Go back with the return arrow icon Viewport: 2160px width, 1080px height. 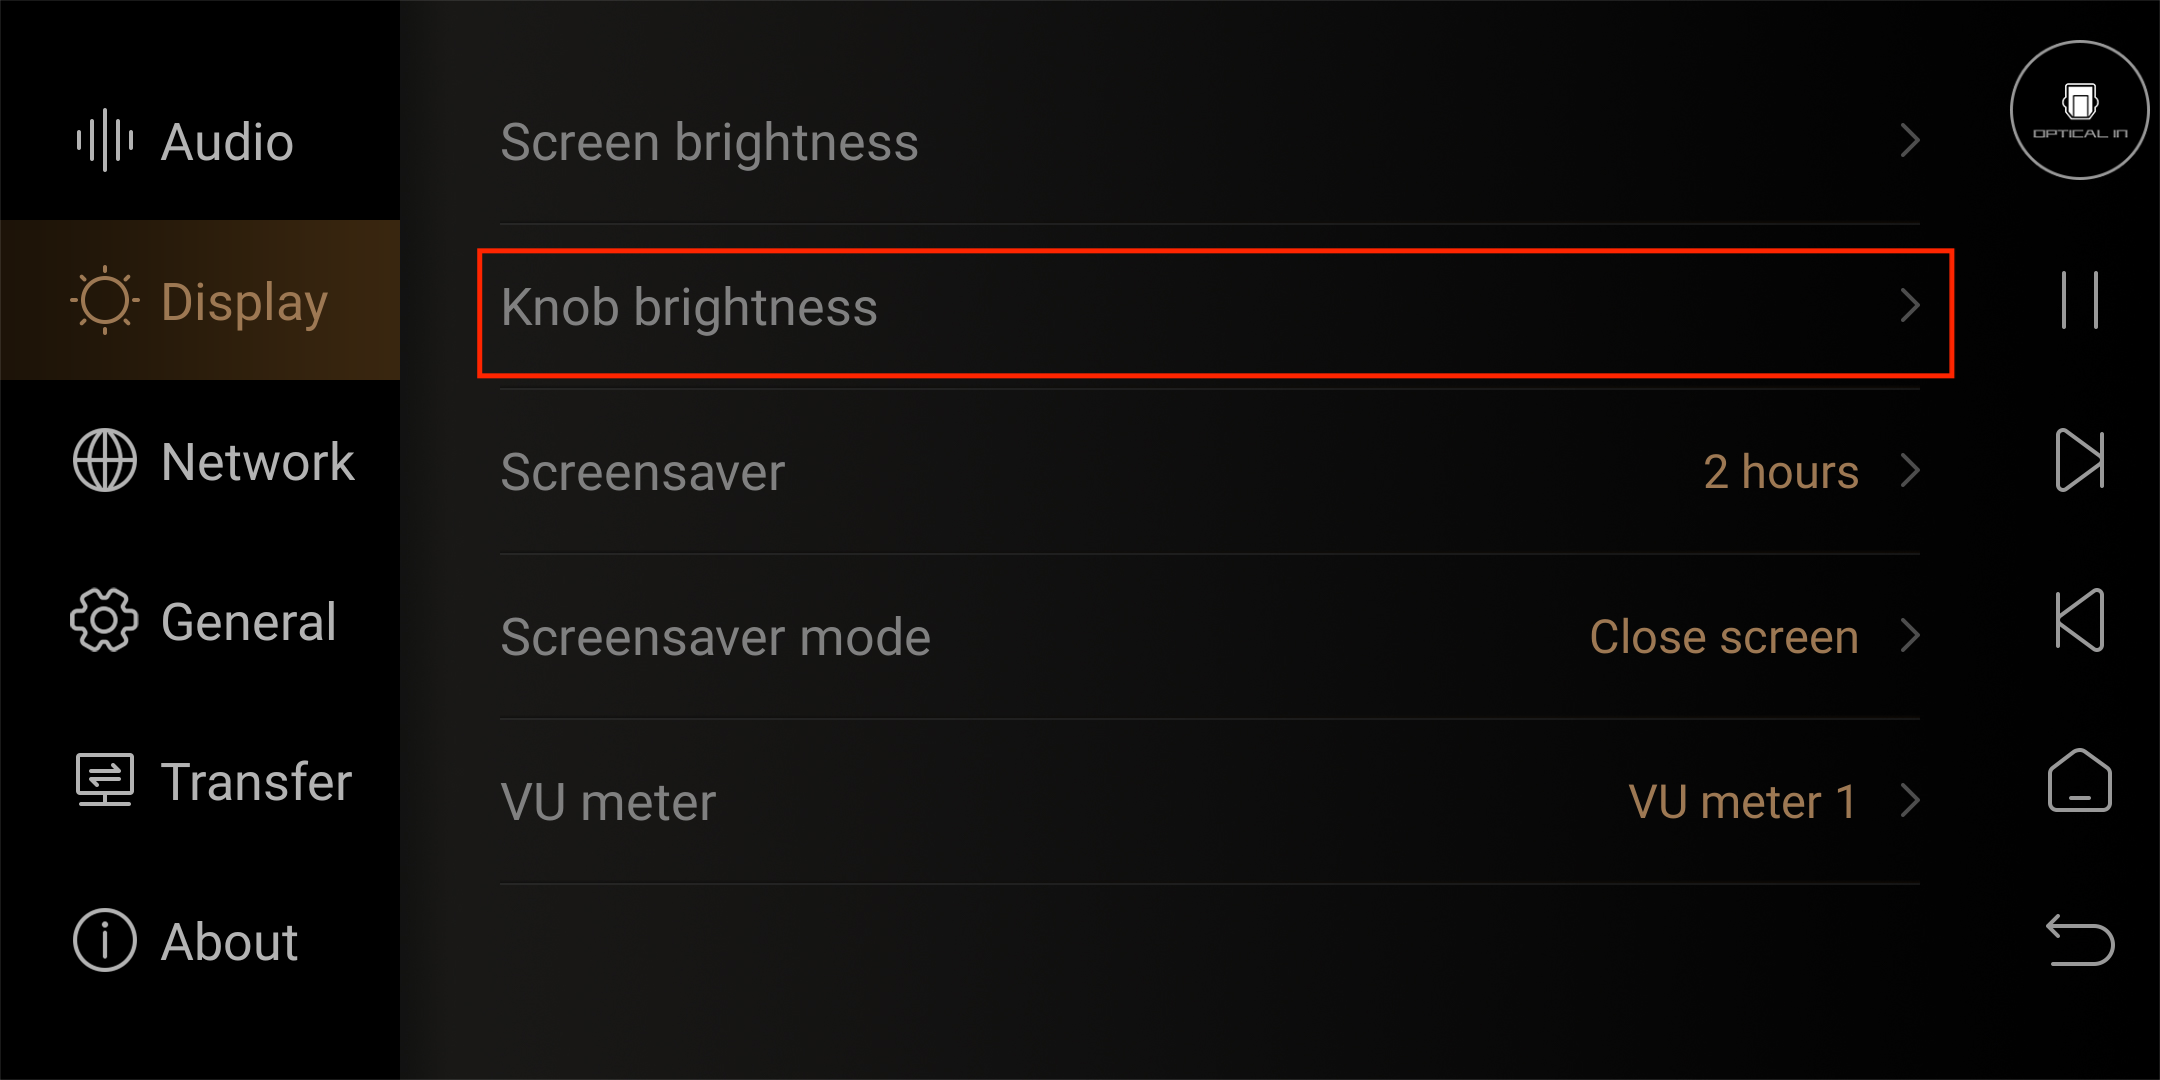coord(2080,940)
